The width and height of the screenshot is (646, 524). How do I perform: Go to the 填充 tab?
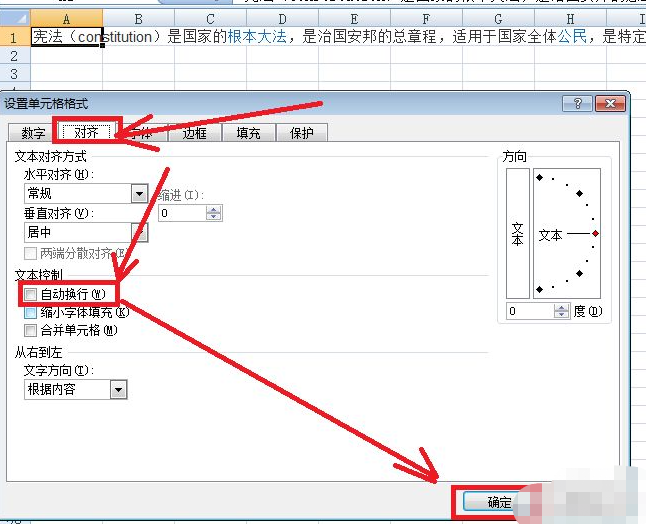248,133
